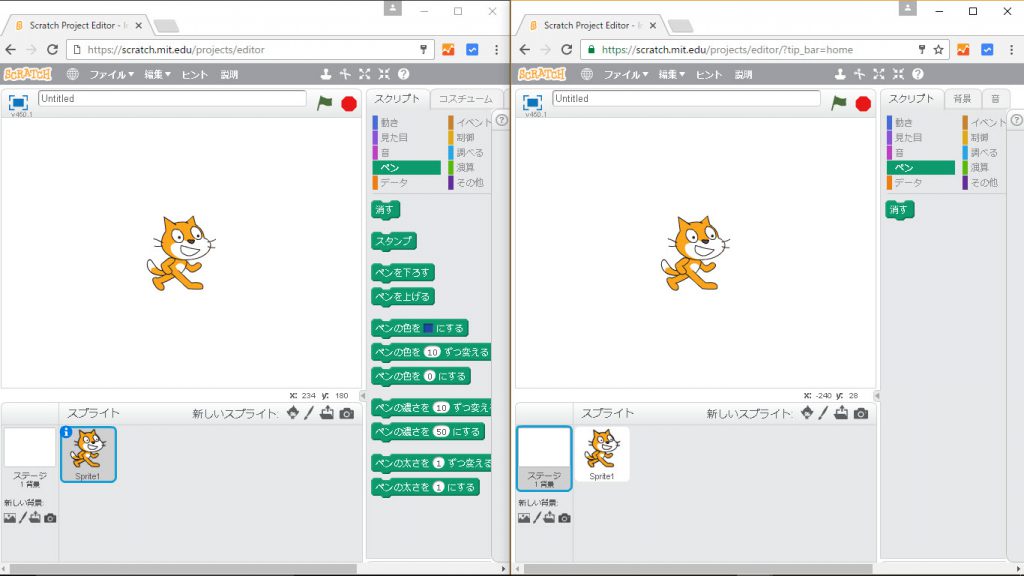
Task: Paint new sprite in right window
Action: point(824,413)
